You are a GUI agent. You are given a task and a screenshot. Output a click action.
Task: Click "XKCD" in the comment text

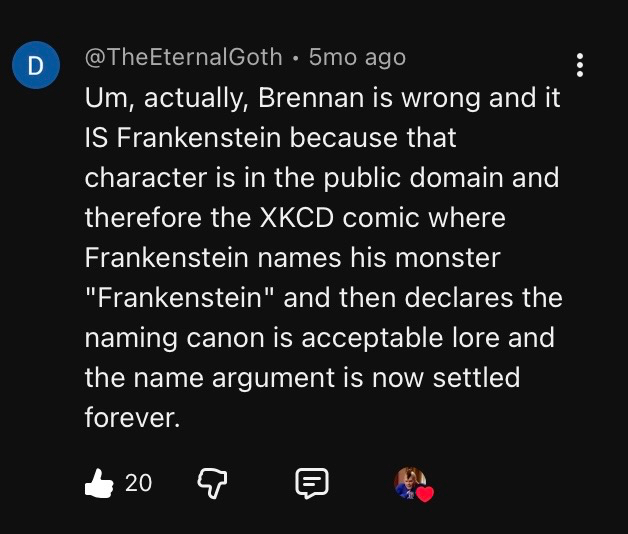tap(309, 217)
